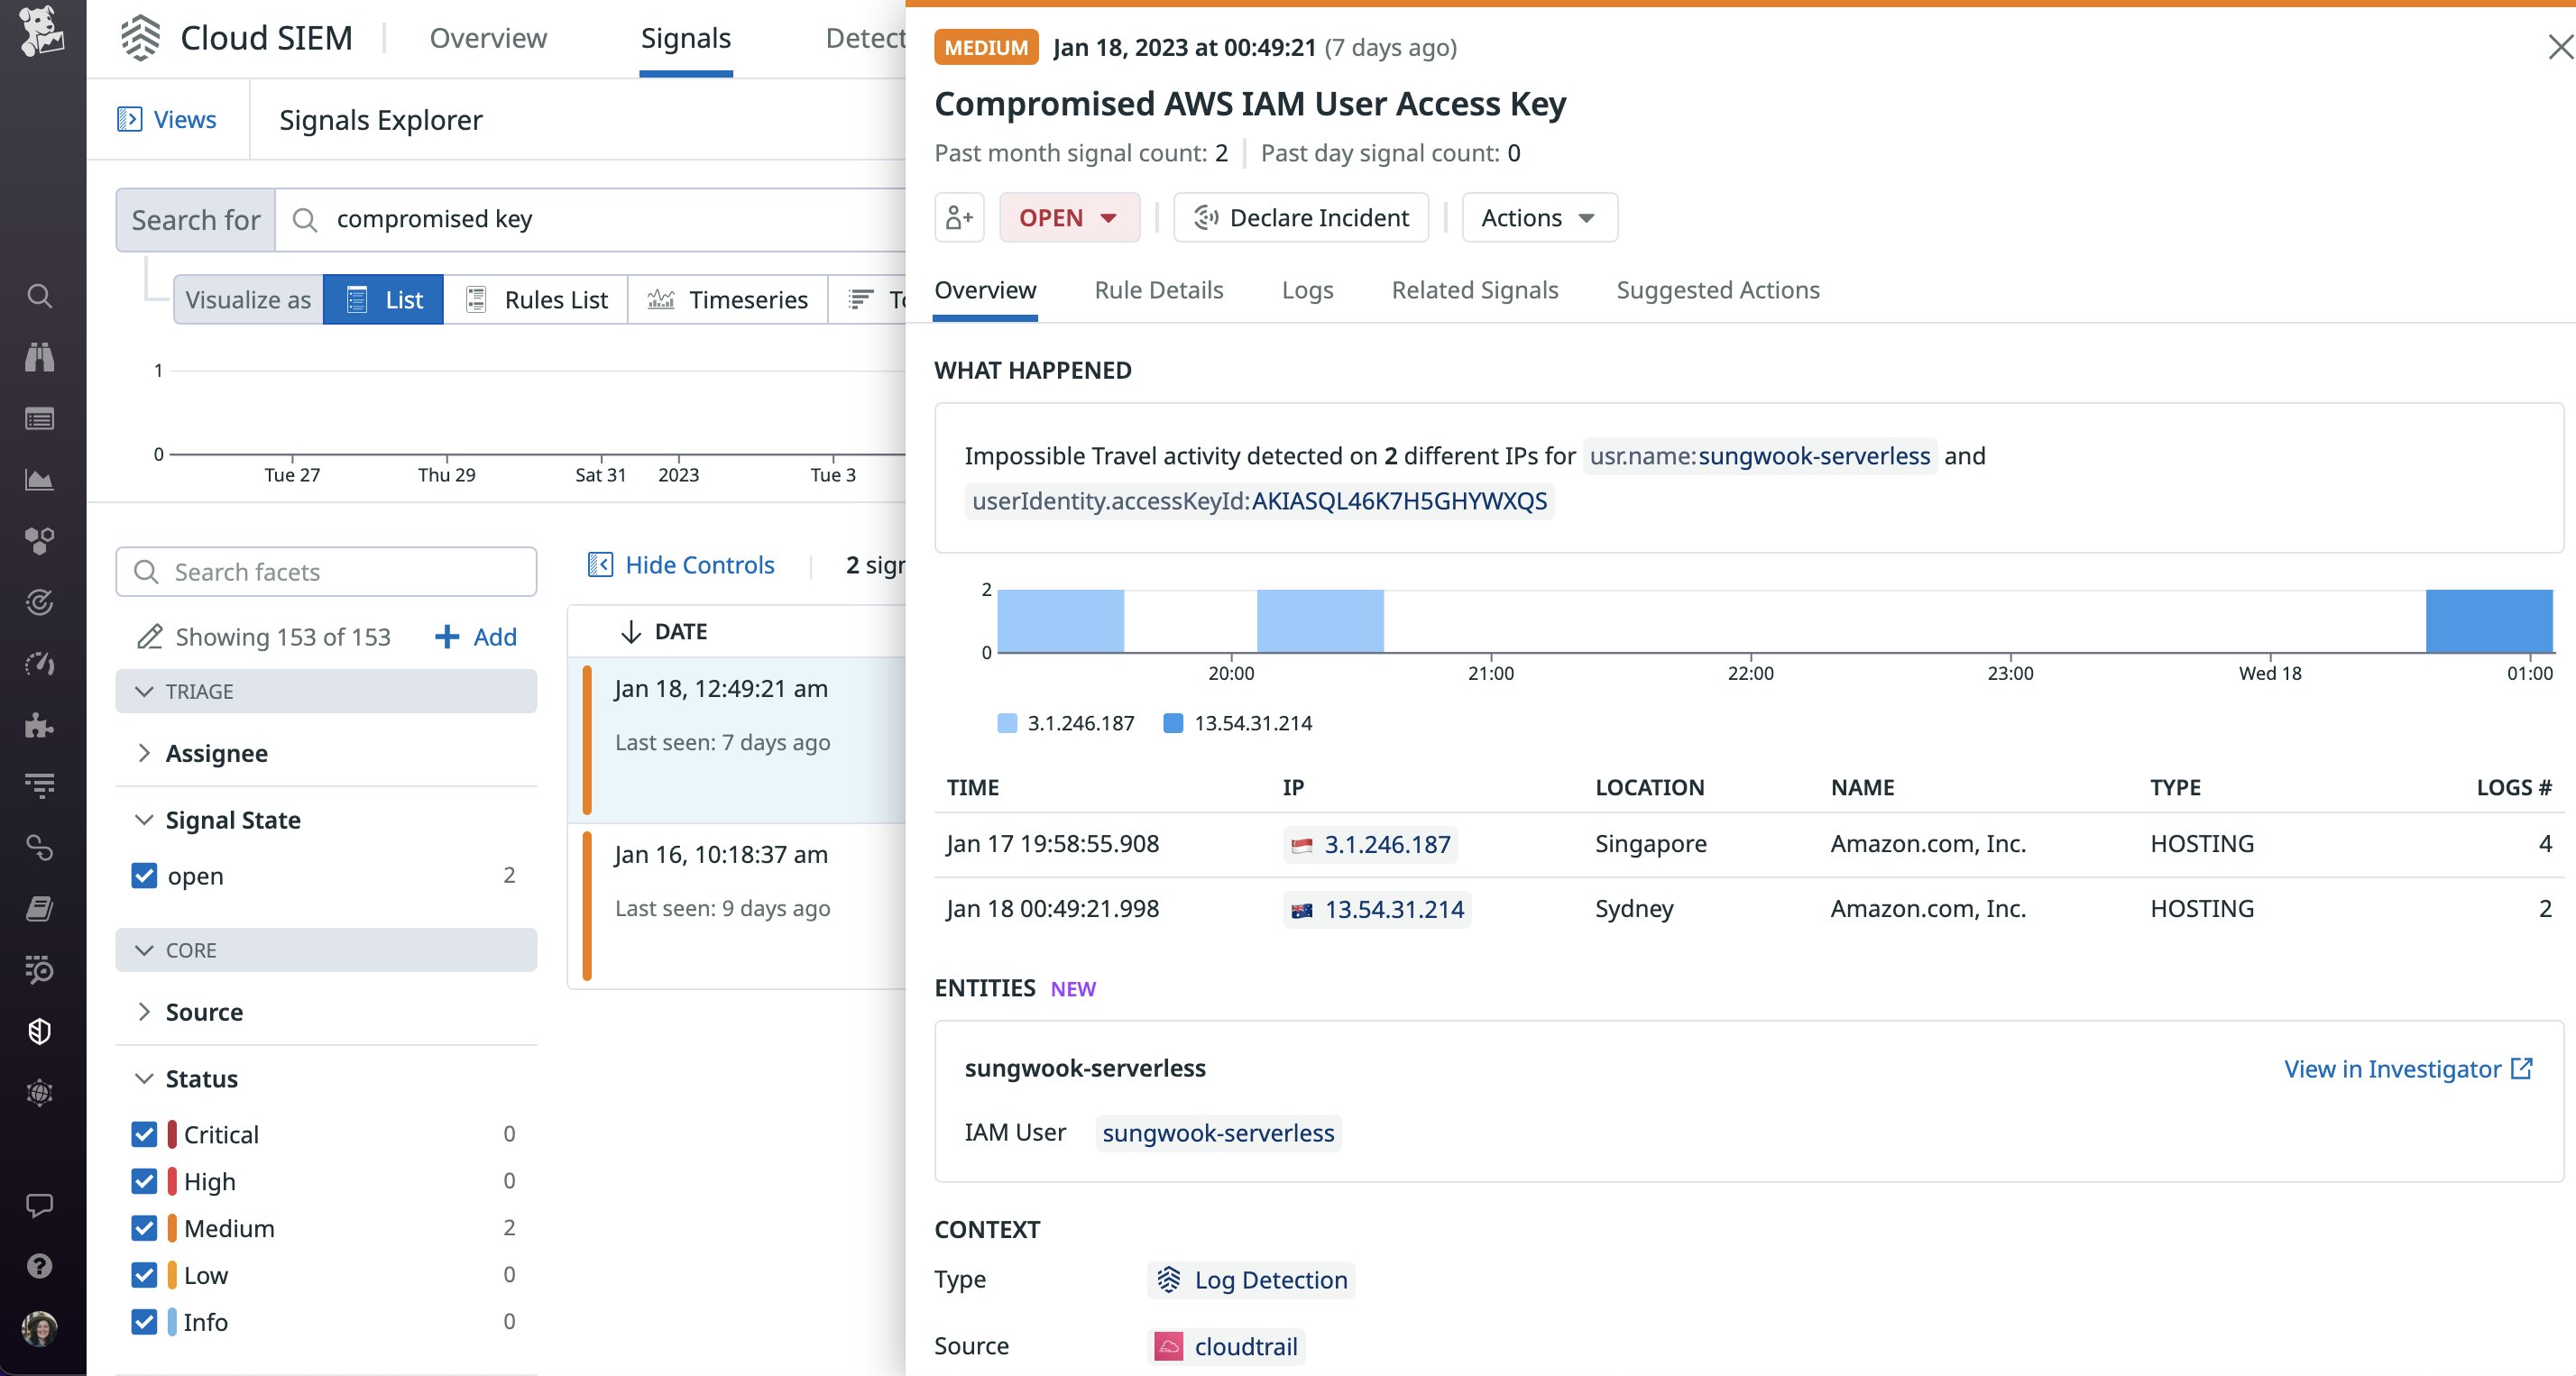
Task: Click the Search facets input field
Action: pos(340,572)
